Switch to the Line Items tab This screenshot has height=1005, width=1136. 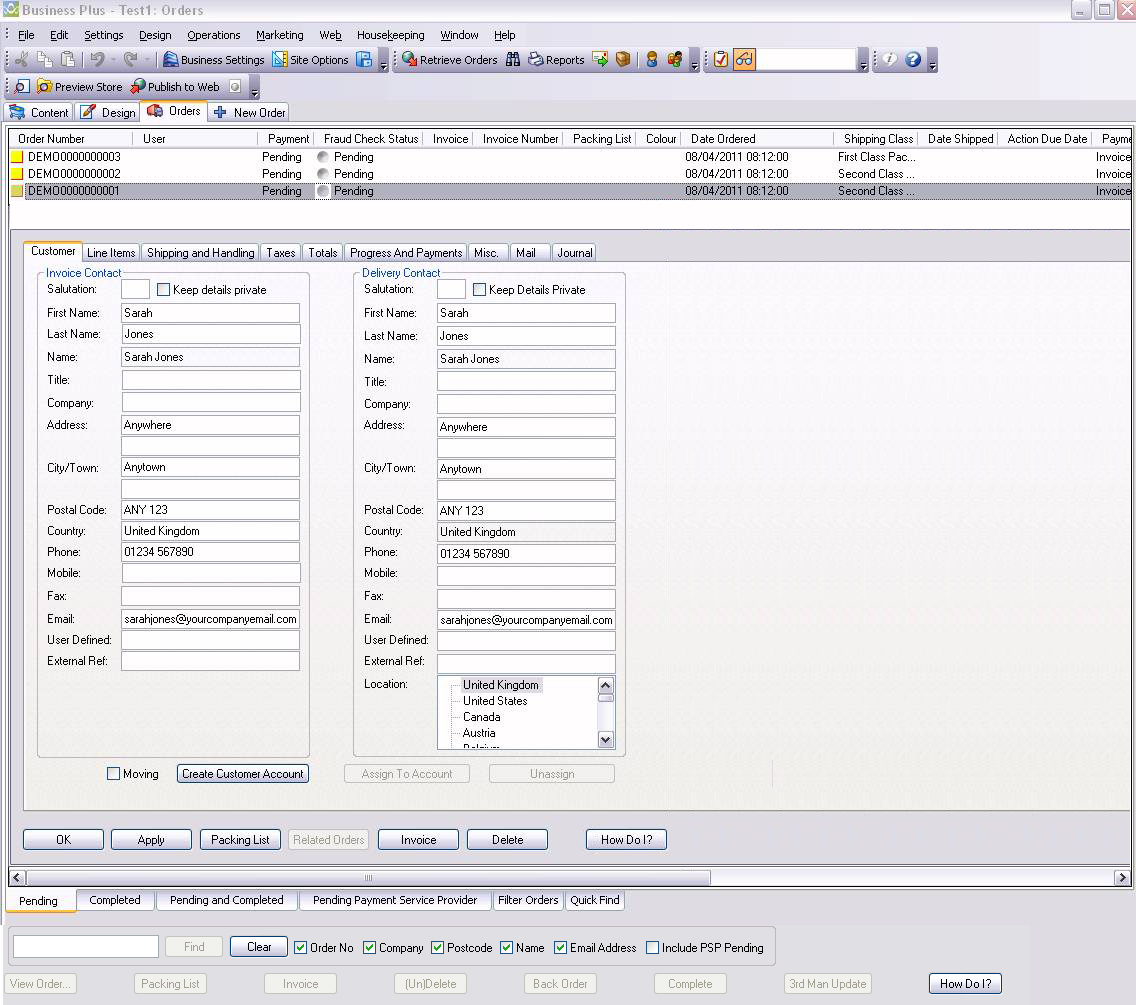pyautogui.click(x=110, y=253)
